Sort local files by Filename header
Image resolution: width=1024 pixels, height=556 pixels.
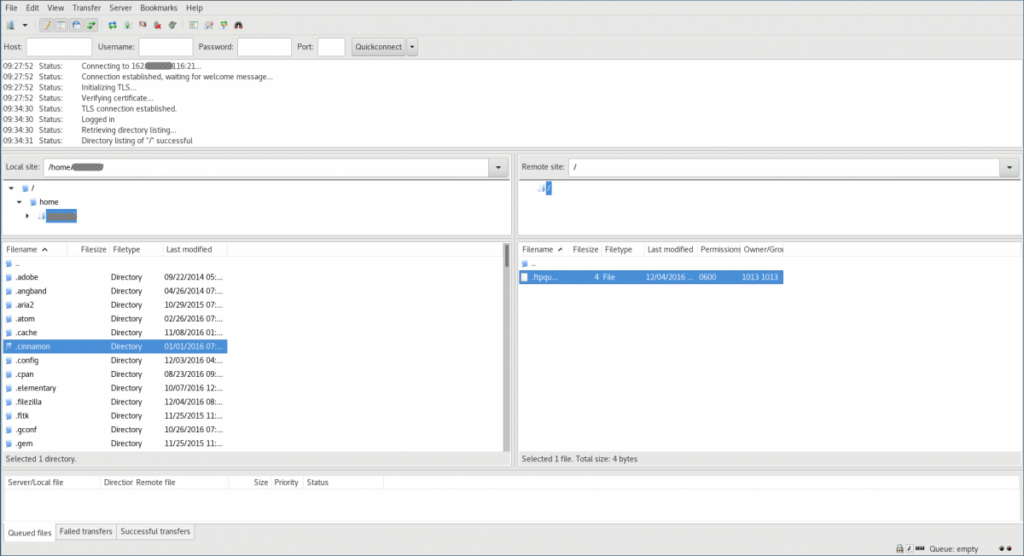(35, 250)
